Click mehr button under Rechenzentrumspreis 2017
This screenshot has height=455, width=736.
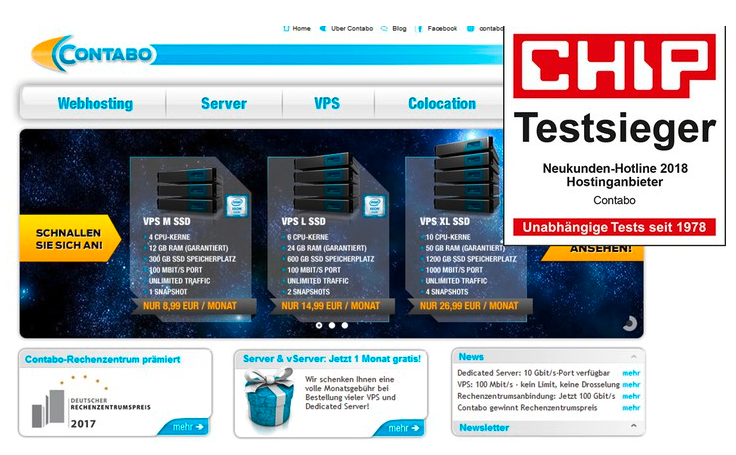[185, 427]
